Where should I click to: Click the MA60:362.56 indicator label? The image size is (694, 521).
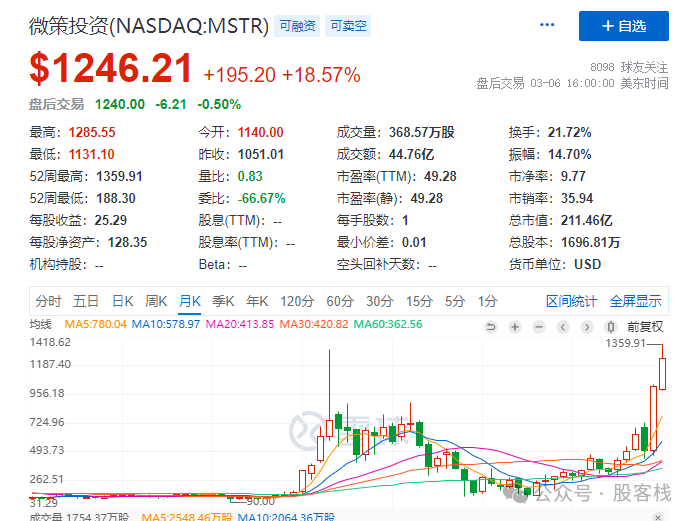click(388, 324)
